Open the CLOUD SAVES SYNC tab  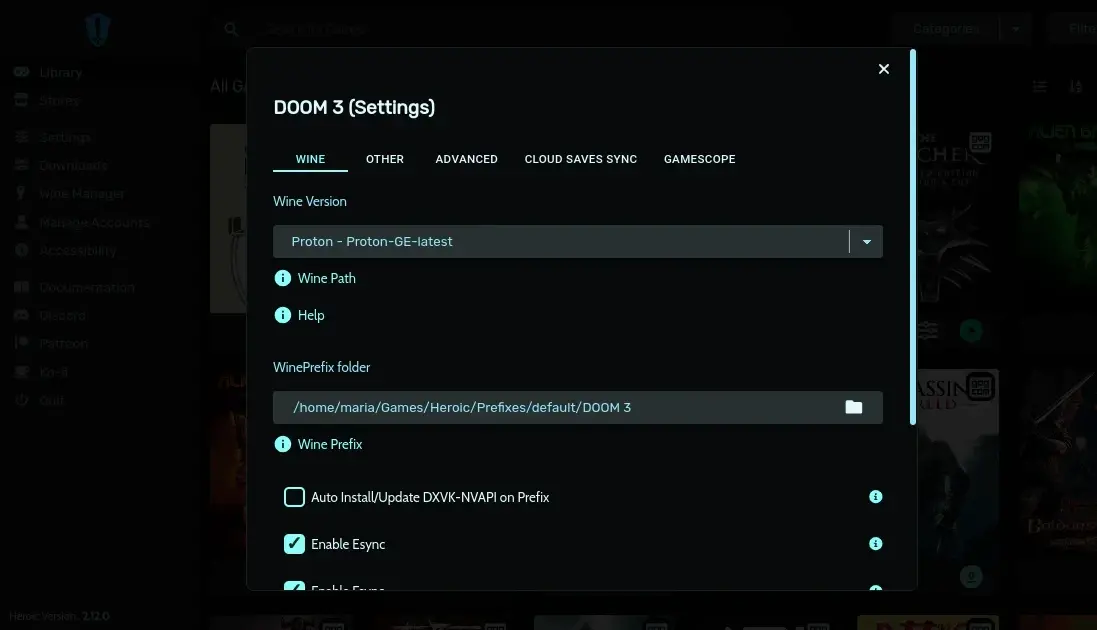581,159
